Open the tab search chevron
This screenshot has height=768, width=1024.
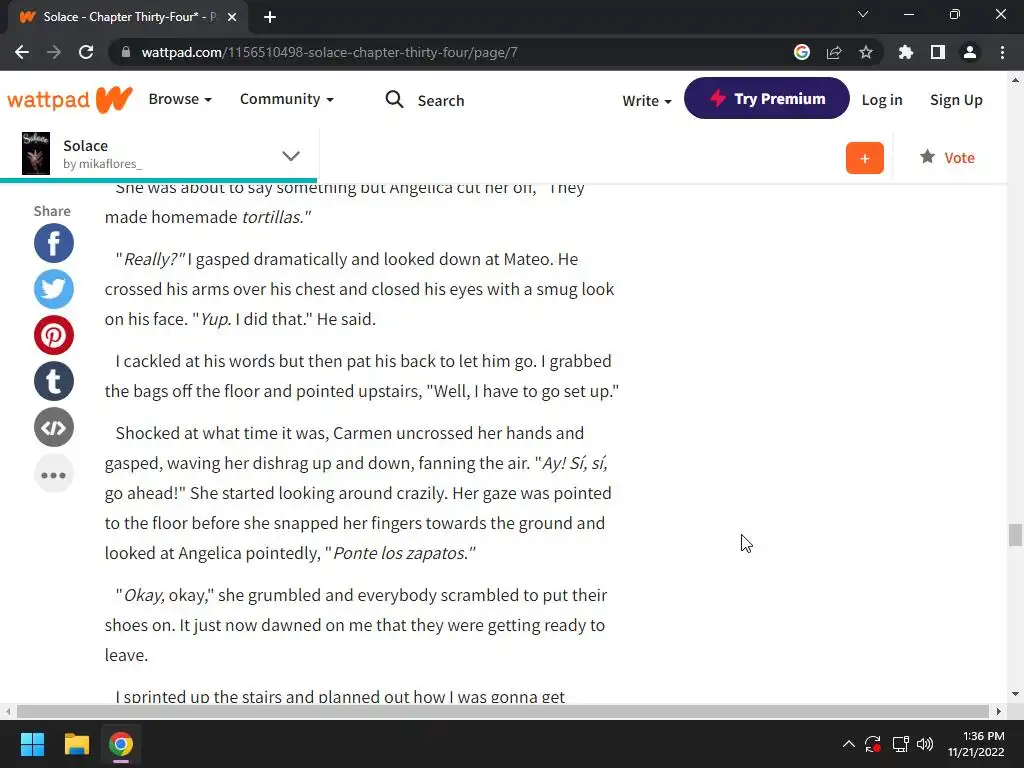863,14
